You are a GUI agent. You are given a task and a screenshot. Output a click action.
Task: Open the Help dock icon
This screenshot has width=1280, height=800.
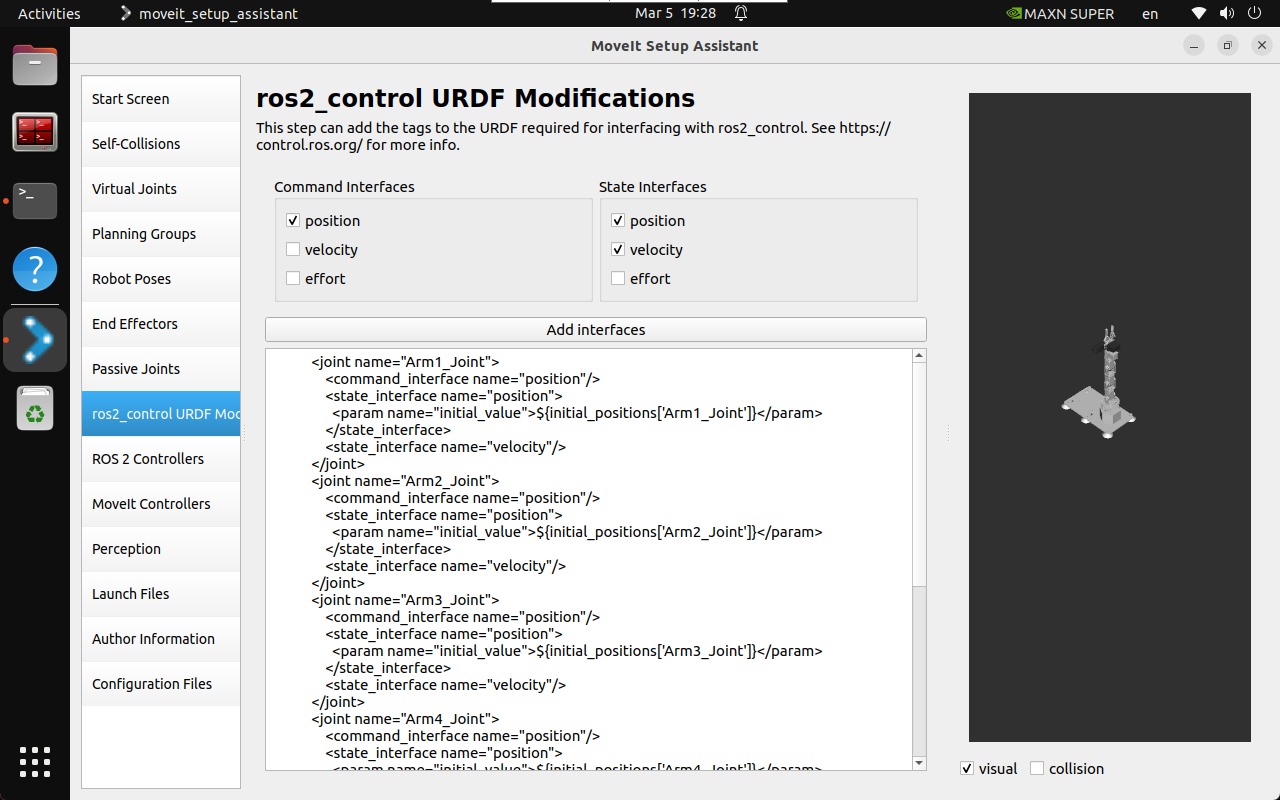[x=35, y=269]
